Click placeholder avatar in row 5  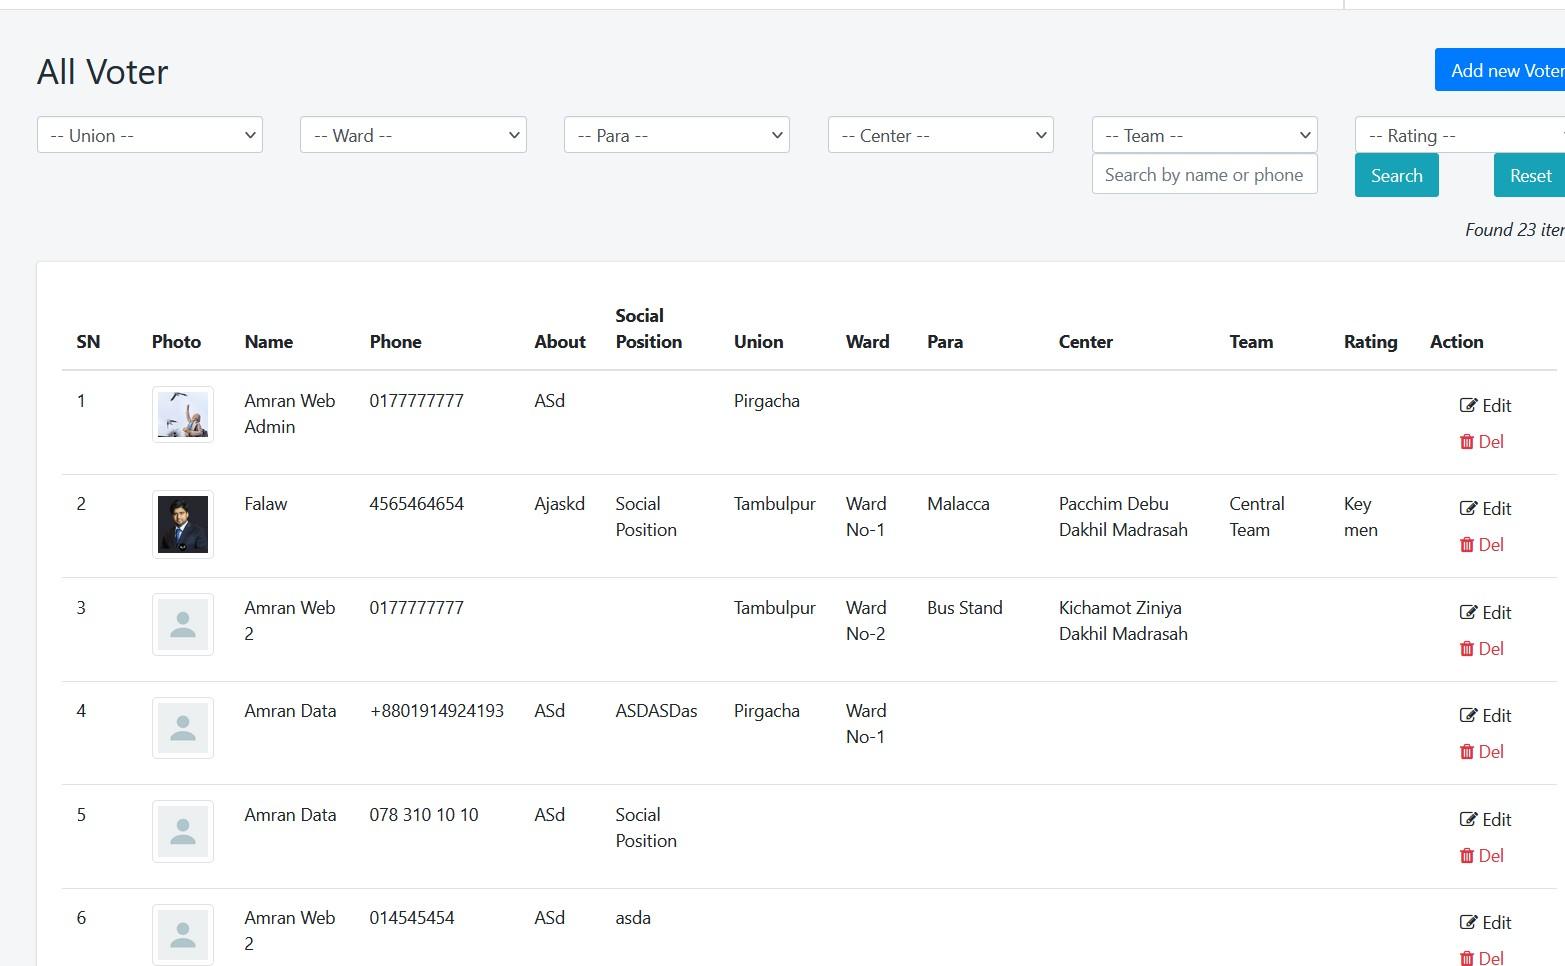tap(183, 831)
